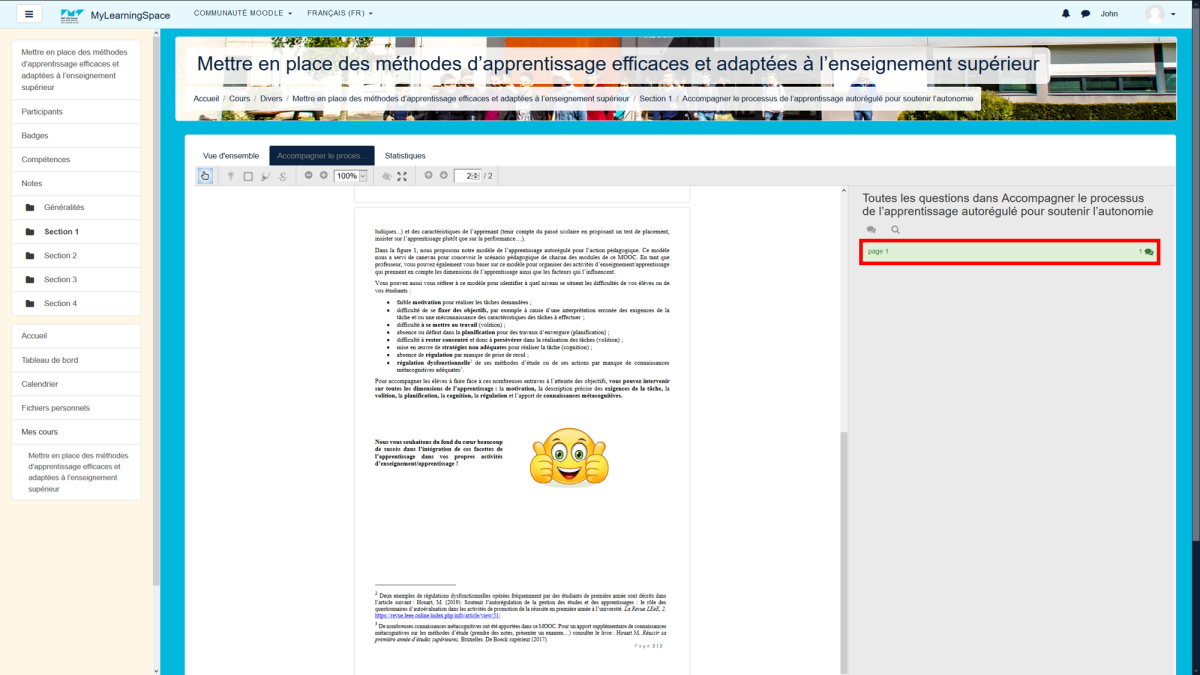The height and width of the screenshot is (675, 1200).
Task: Click the last breadcrumb Accompagner le processus
Action: pyautogui.click(x=828, y=99)
